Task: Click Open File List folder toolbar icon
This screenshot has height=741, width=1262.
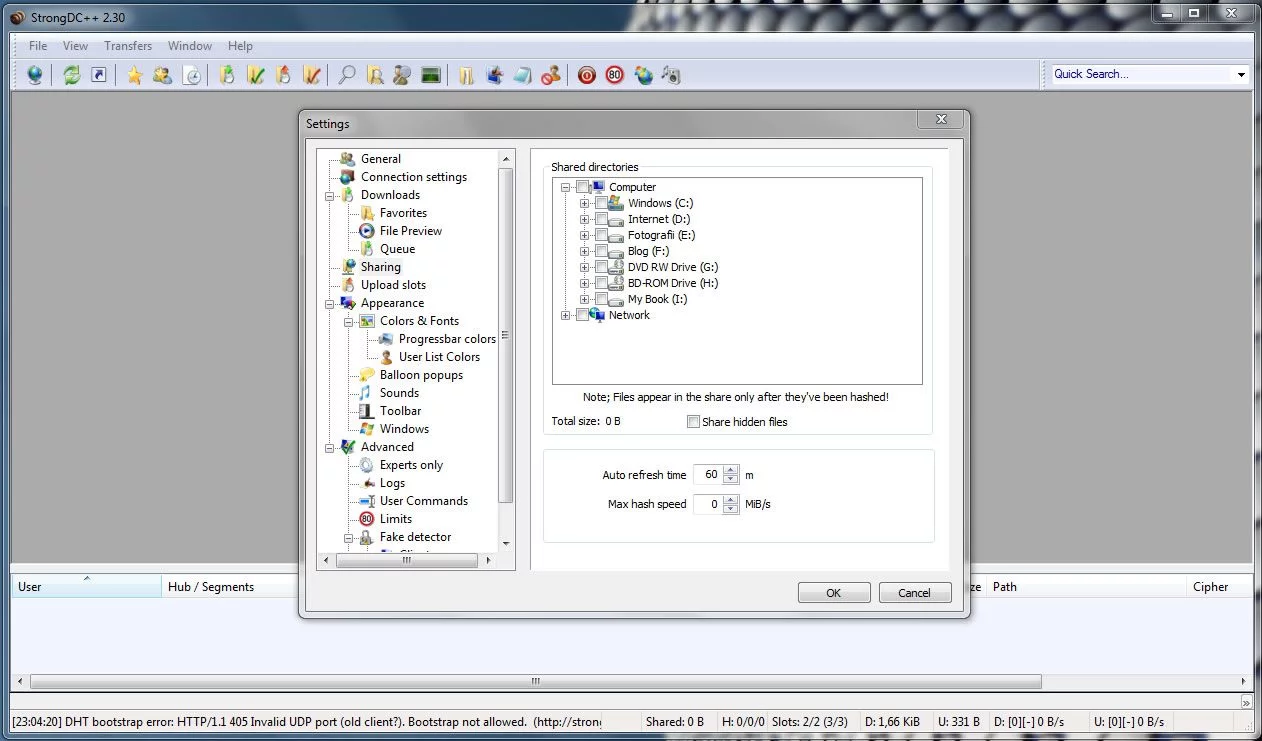Action: (x=466, y=75)
